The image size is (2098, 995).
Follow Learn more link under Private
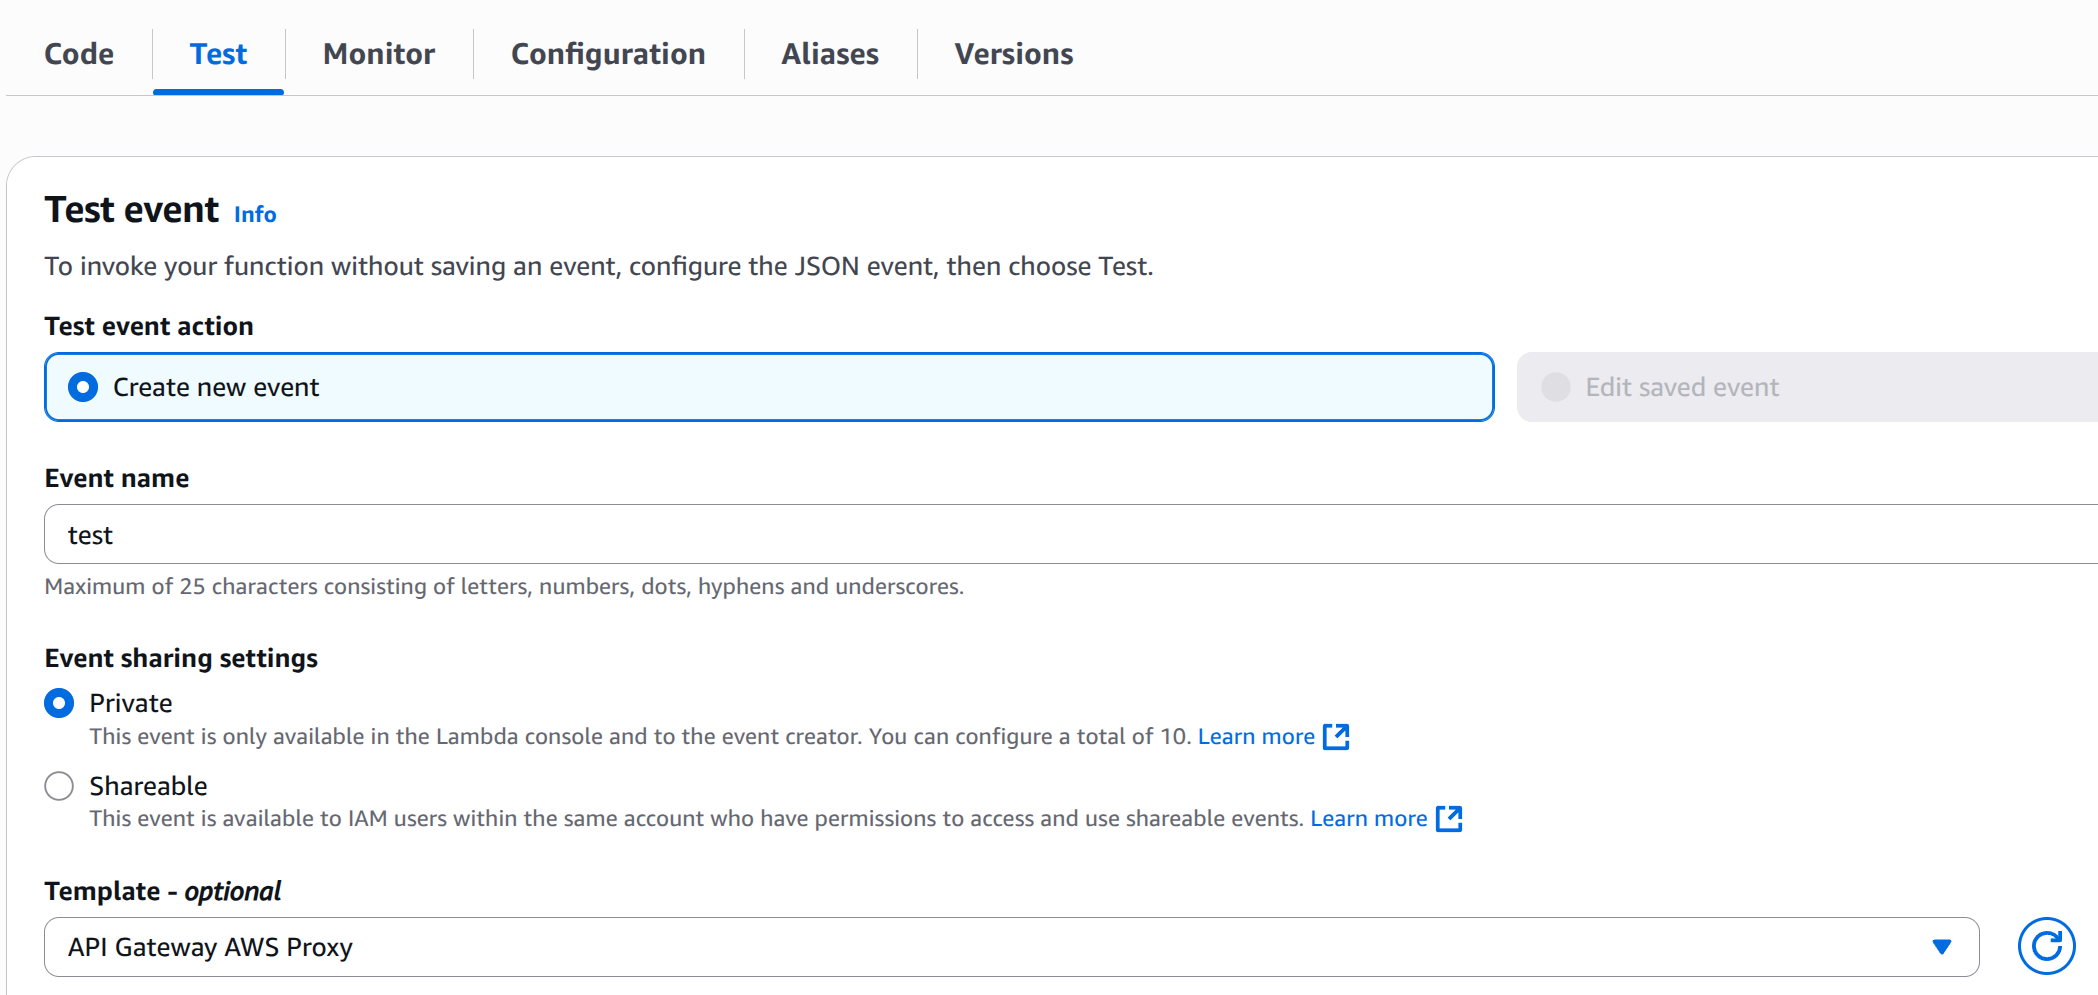coord(1256,737)
